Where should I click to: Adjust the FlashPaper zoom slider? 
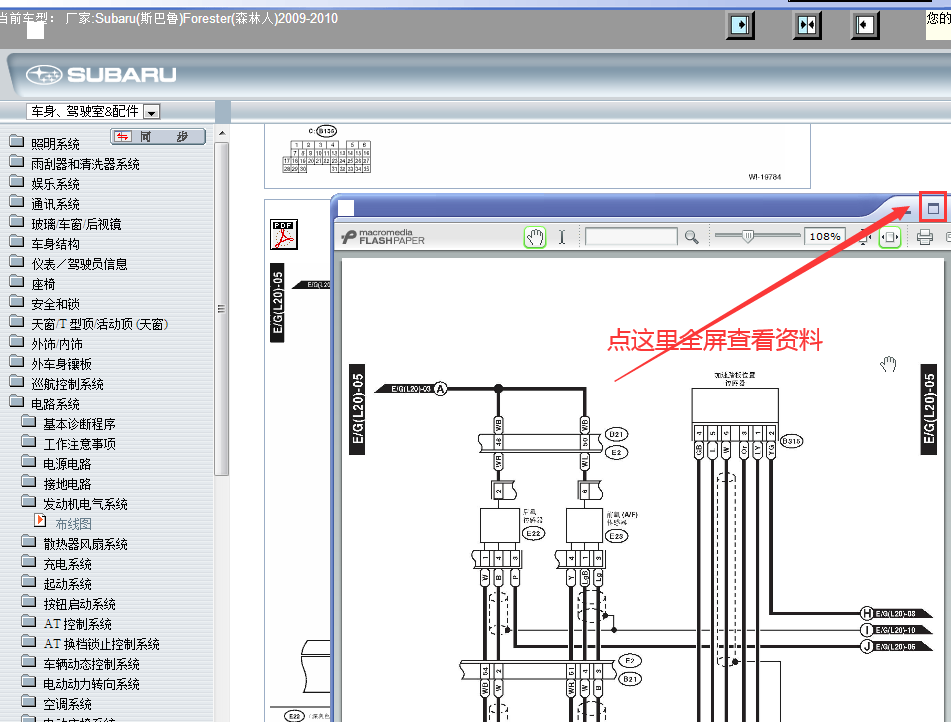748,235
